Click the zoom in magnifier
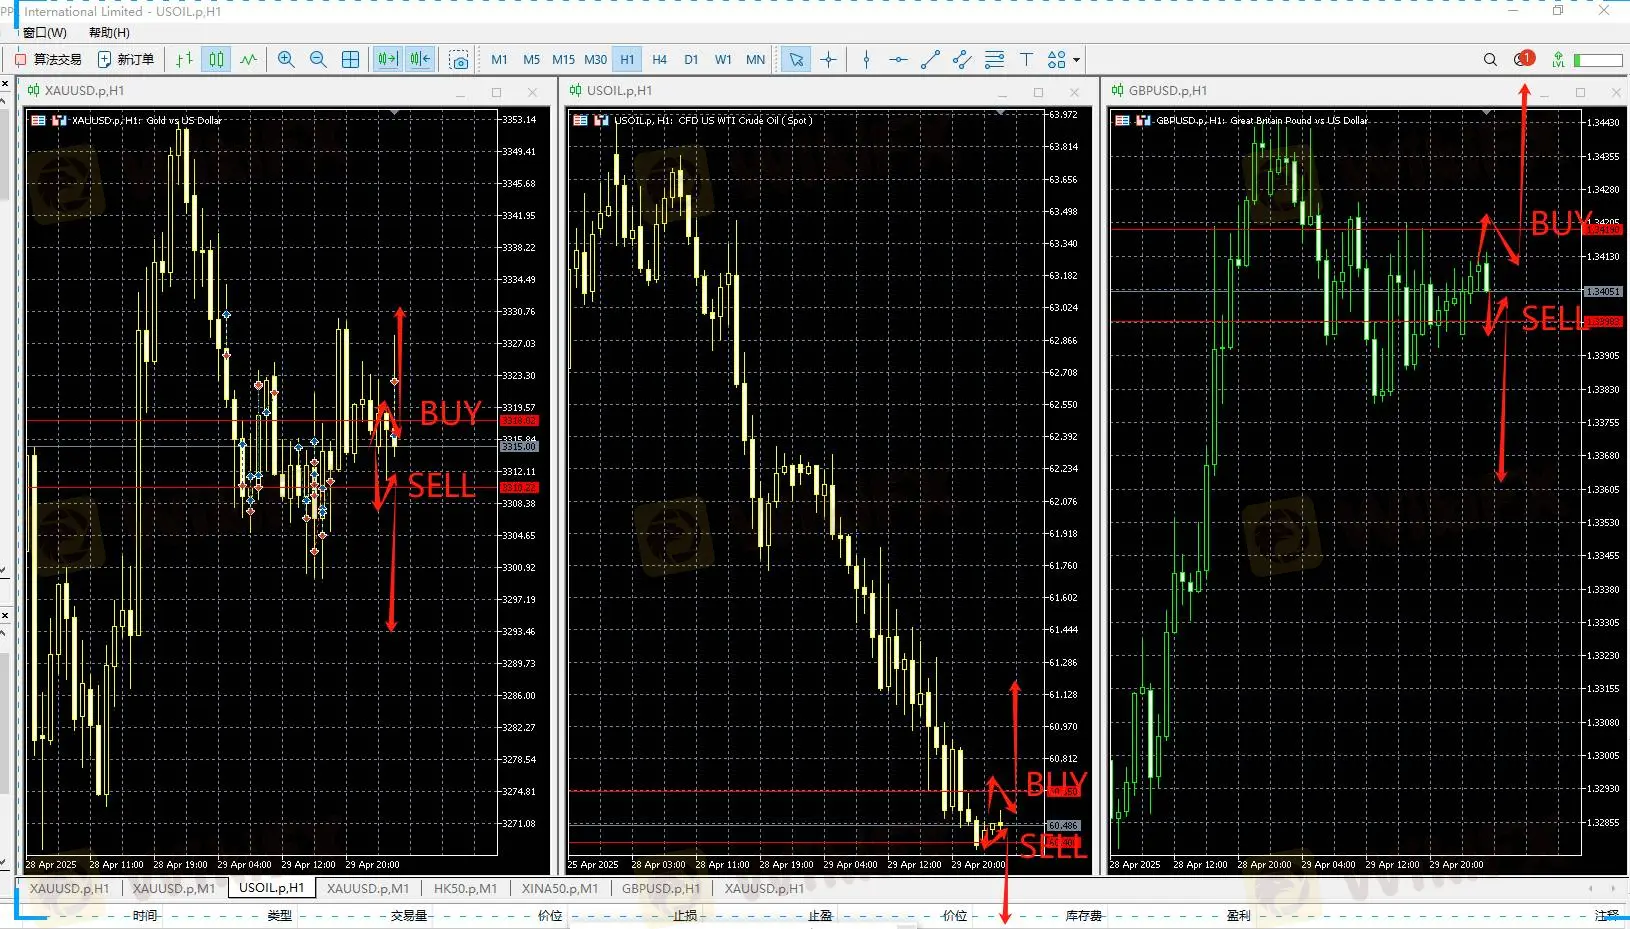The height and width of the screenshot is (929, 1630). coord(286,60)
